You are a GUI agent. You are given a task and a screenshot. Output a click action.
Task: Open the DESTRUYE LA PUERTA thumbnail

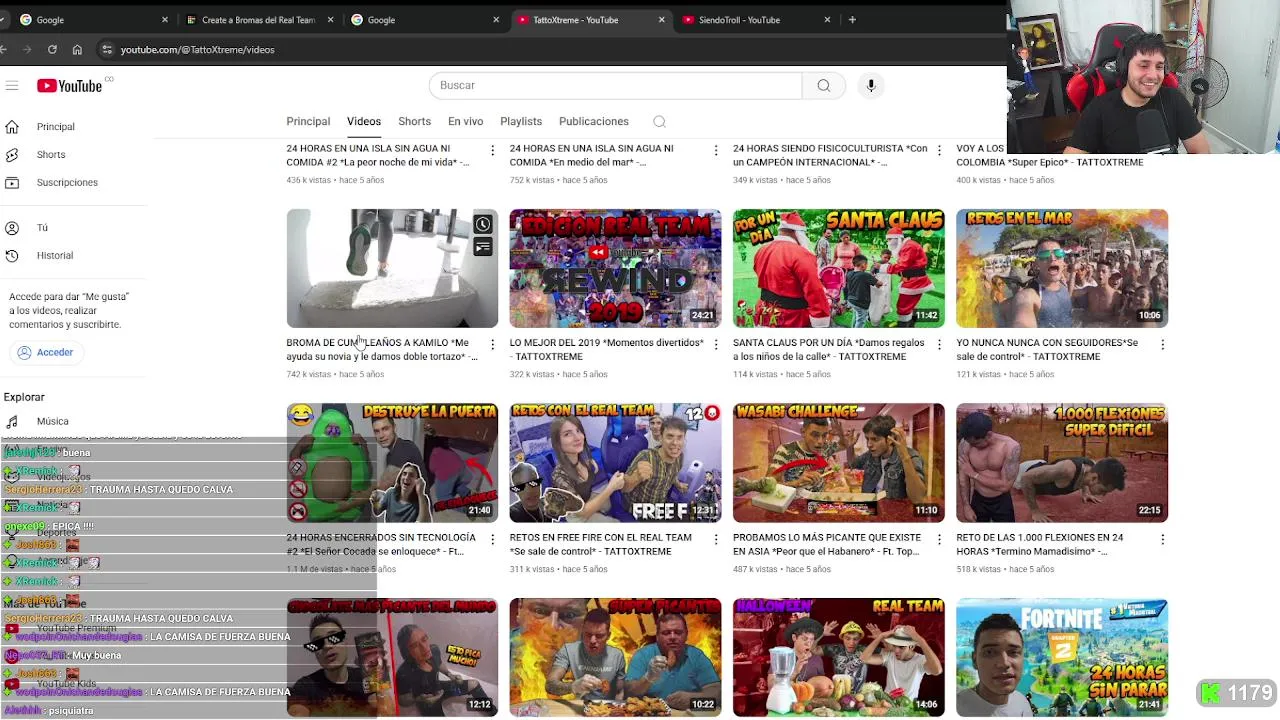pyautogui.click(x=392, y=463)
